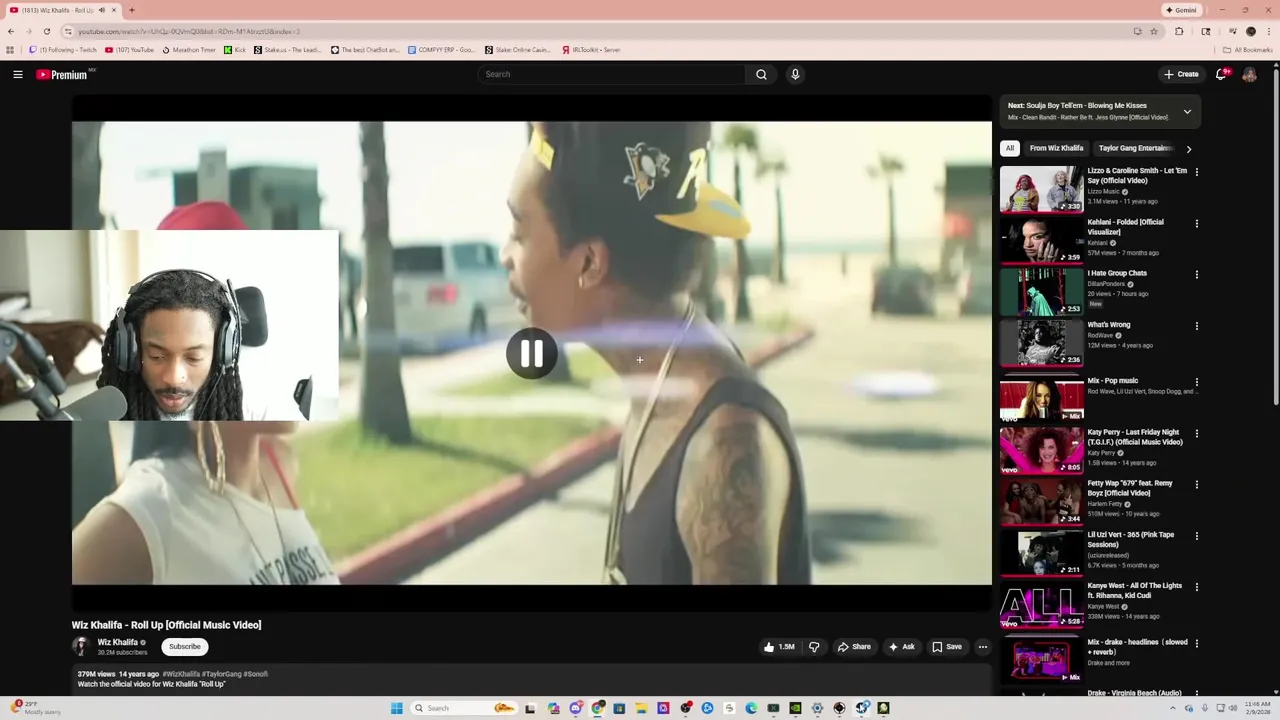This screenshot has width=1280, height=720.
Task: Open Microsoft Edge from taskbar
Action: 751,708
